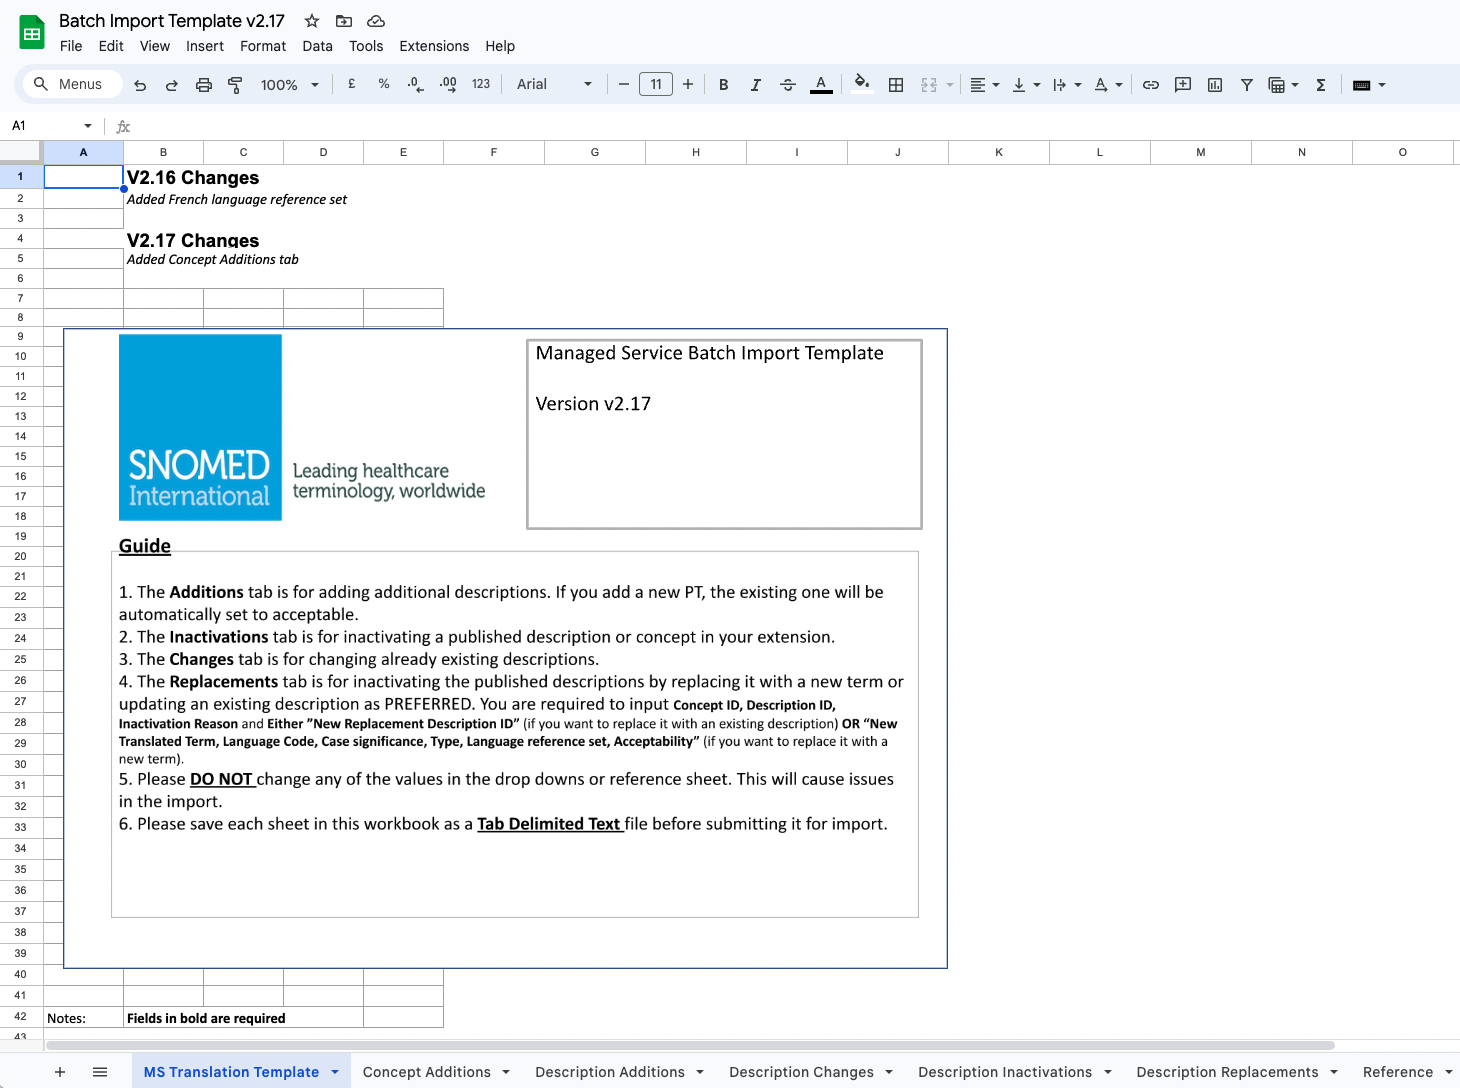Decrease font size minus button
Image resolution: width=1460 pixels, height=1088 pixels.
pos(624,85)
